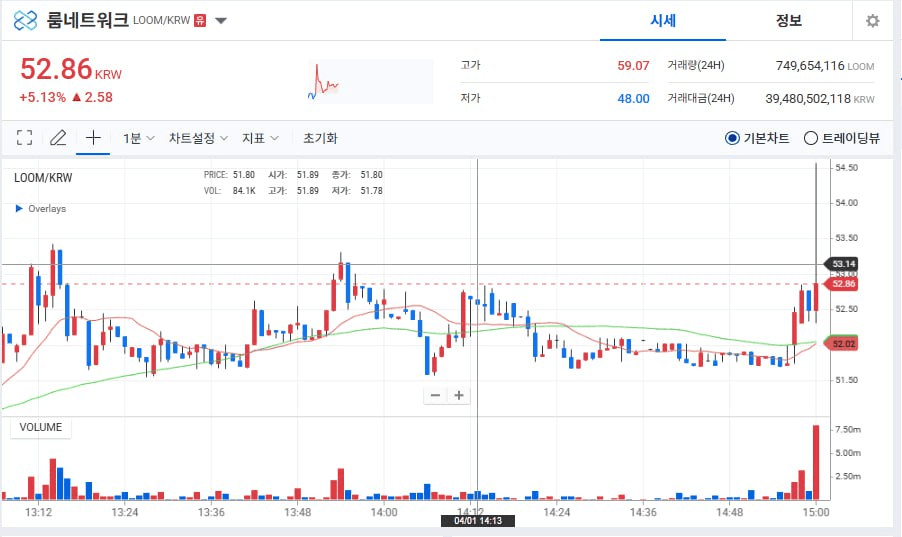Click the VOLUME panel label
The width and height of the screenshot is (902, 537).
point(41,427)
